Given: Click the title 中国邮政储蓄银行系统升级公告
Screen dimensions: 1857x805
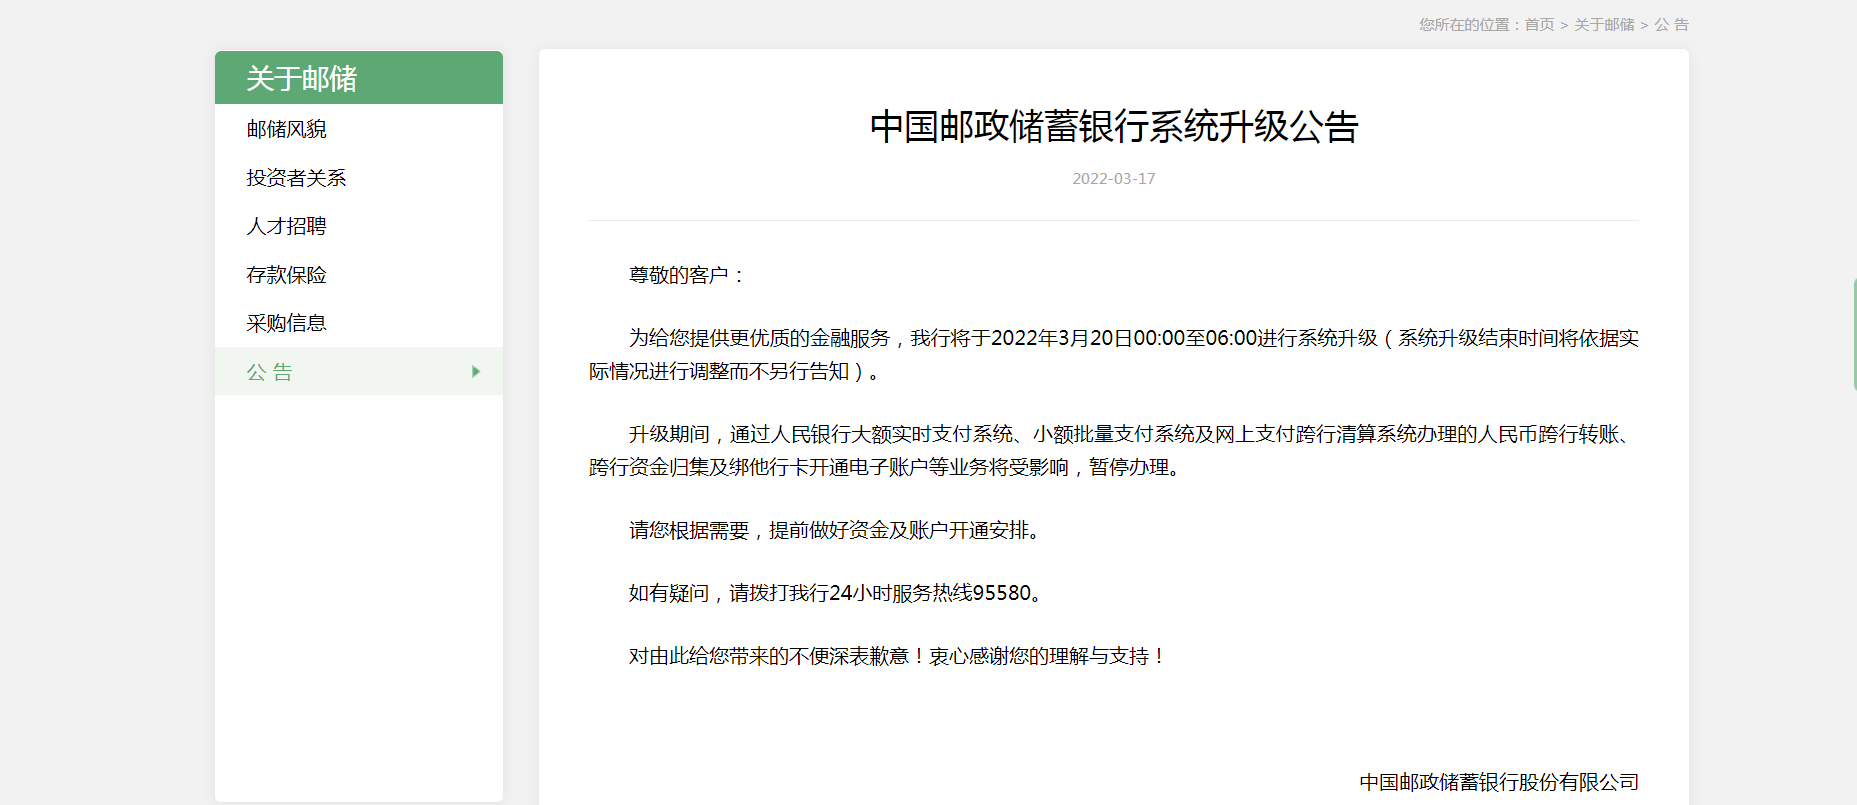Looking at the screenshot, I should point(1114,127).
